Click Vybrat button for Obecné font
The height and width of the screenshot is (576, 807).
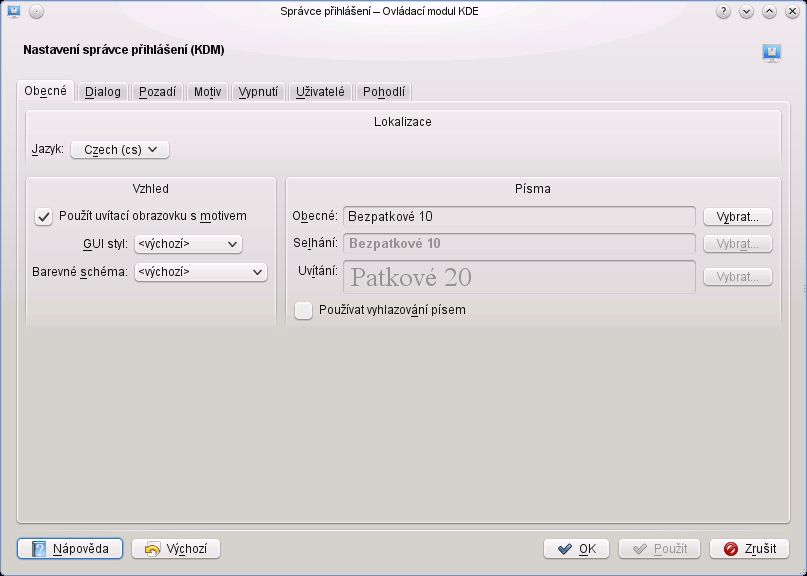click(738, 217)
